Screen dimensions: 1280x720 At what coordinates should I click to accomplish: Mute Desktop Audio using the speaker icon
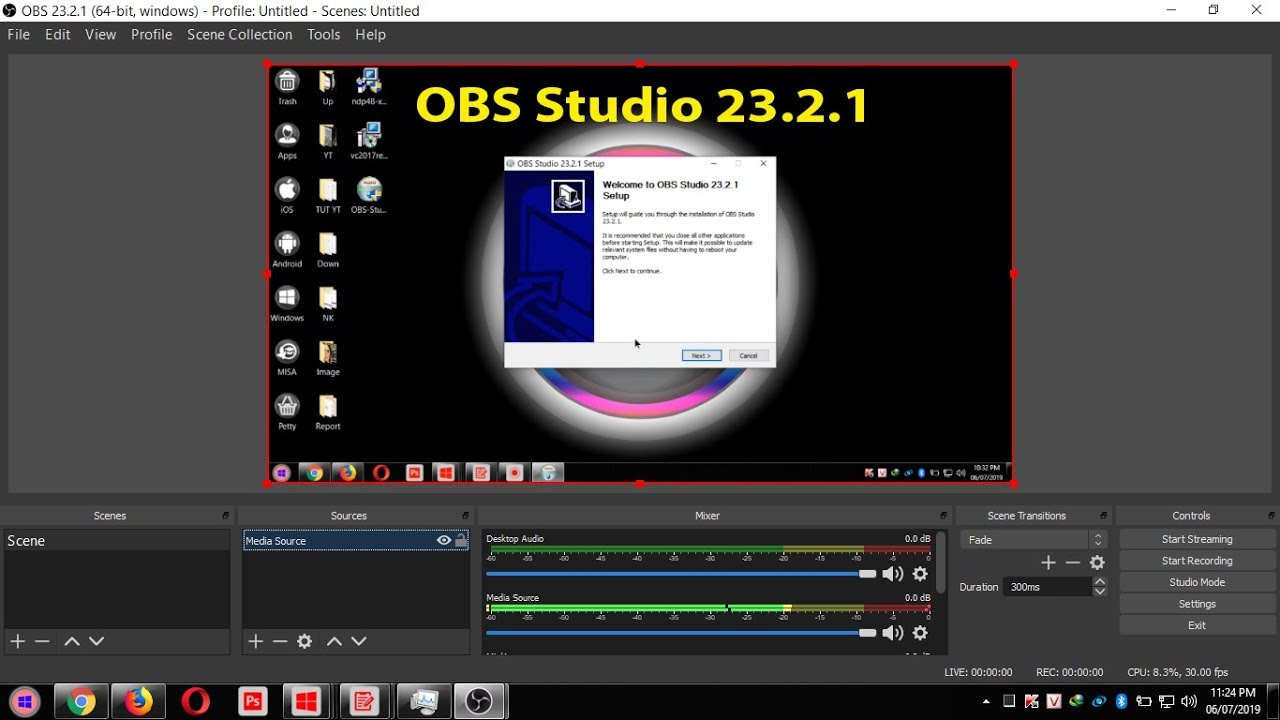click(892, 574)
